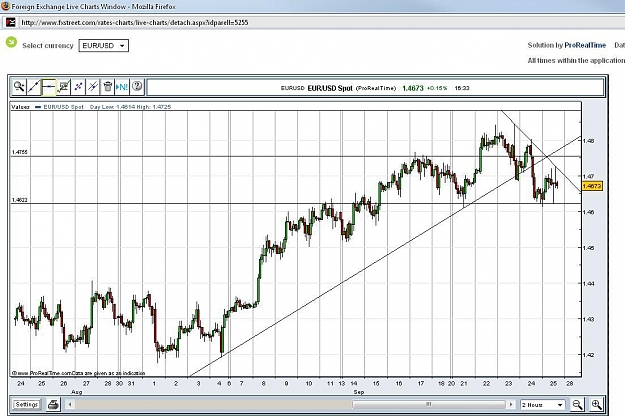The width and height of the screenshot is (625, 416).
Task: Open the EUR/USD currency dropdown
Action: tap(104, 45)
